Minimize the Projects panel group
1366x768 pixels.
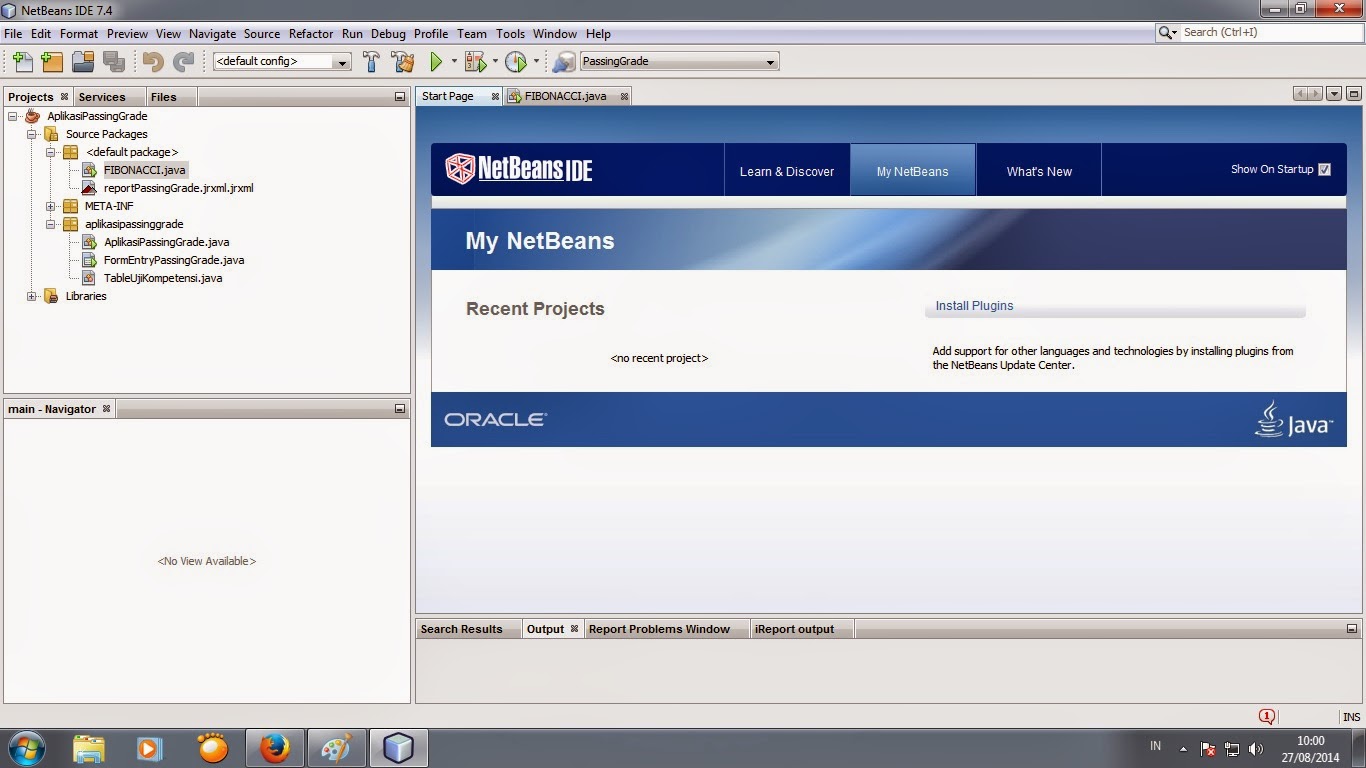(400, 97)
